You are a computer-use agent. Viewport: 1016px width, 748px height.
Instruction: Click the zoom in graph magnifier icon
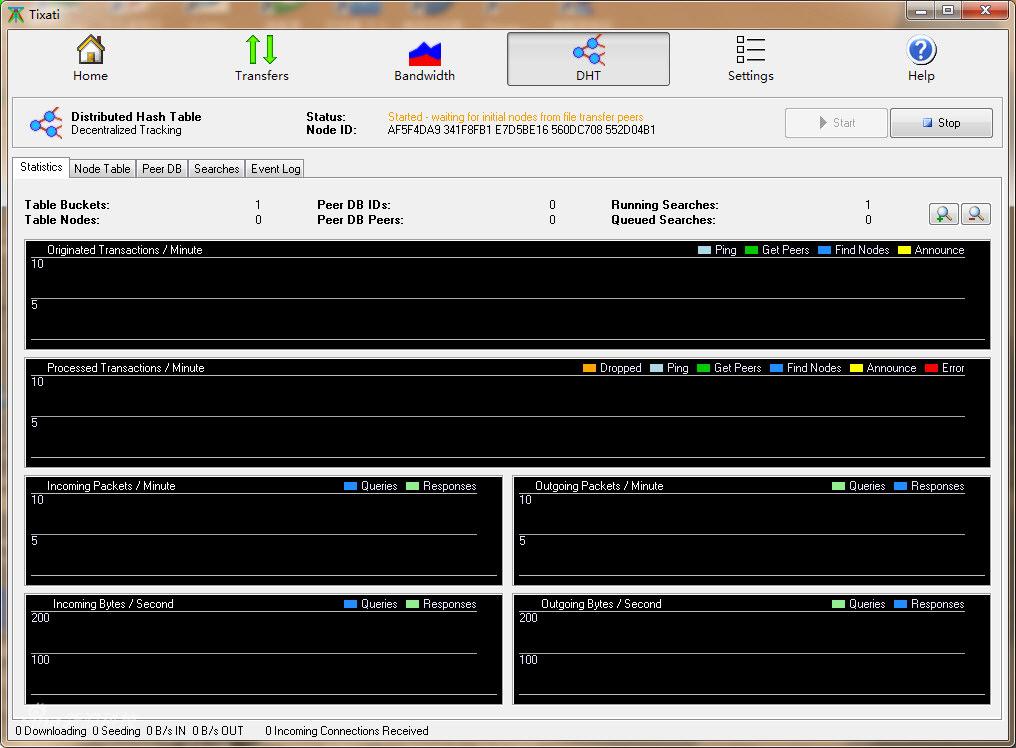pos(943,214)
